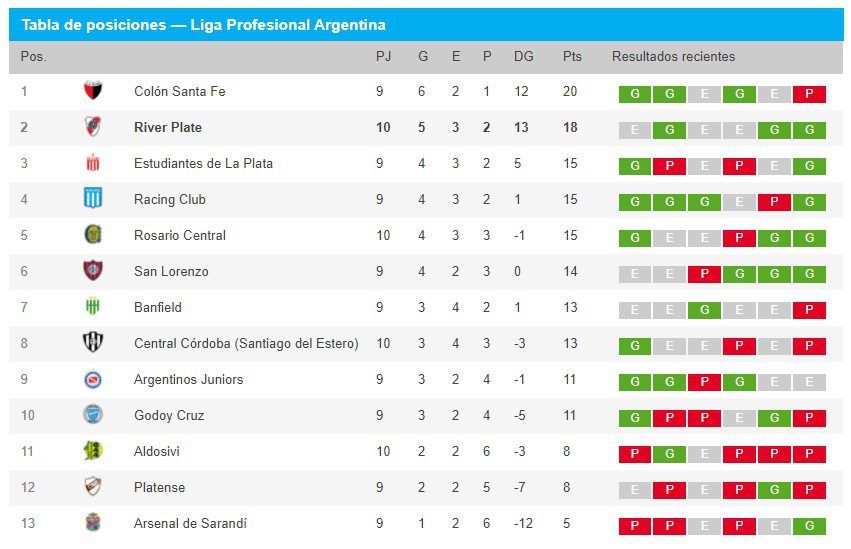Click the Platense club crest

click(x=93, y=487)
